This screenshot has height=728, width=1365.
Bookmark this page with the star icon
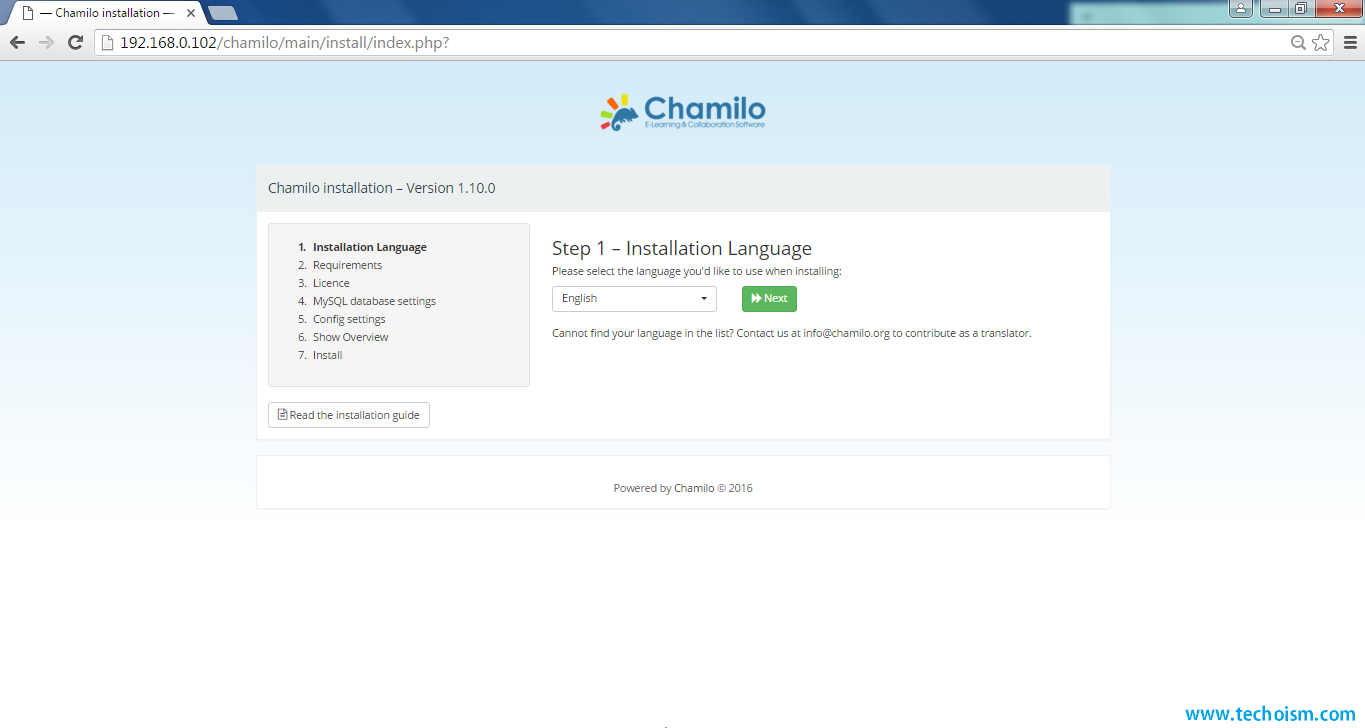[1321, 42]
